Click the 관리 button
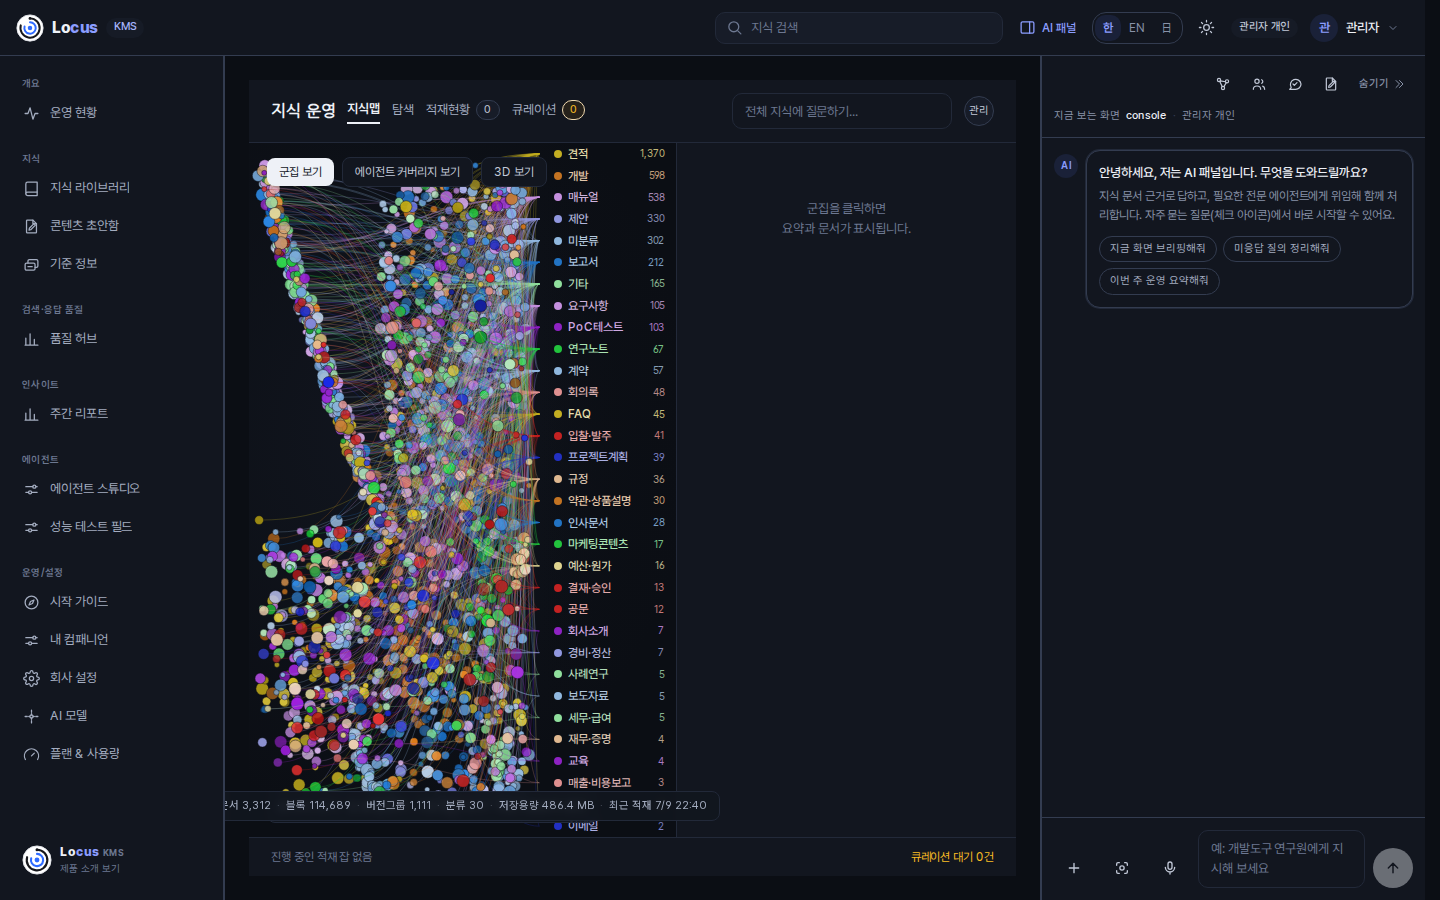 [979, 111]
